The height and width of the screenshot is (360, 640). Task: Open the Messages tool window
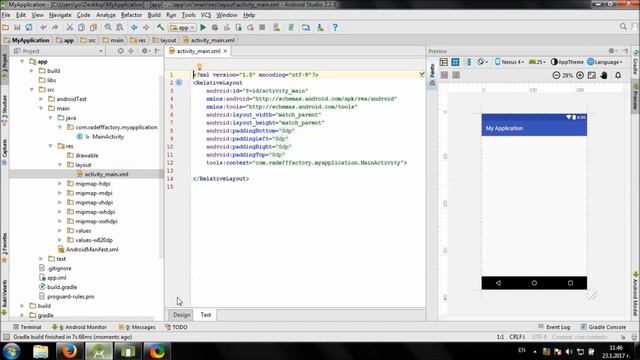pyautogui.click(x=137, y=327)
